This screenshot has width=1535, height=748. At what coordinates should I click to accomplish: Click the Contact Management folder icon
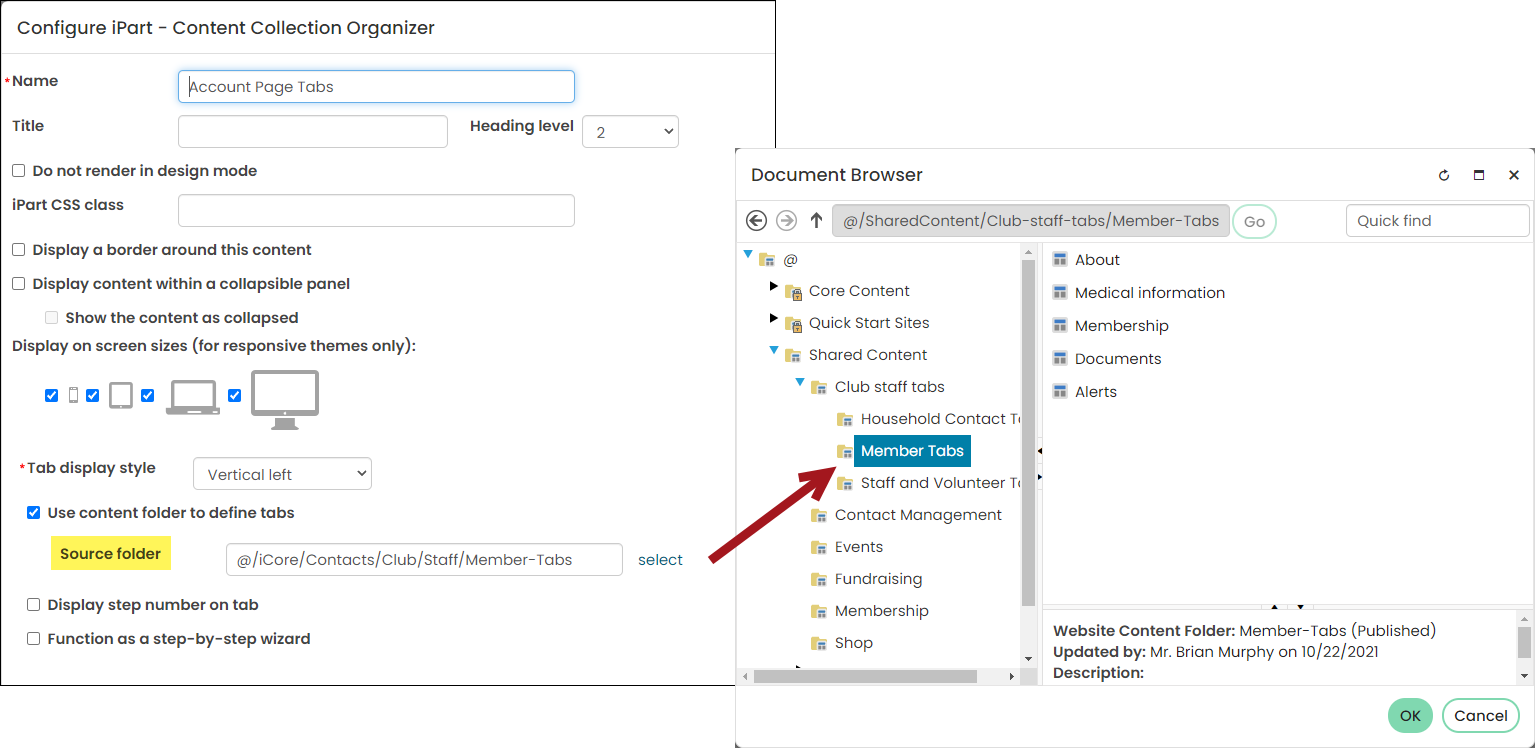[819, 515]
